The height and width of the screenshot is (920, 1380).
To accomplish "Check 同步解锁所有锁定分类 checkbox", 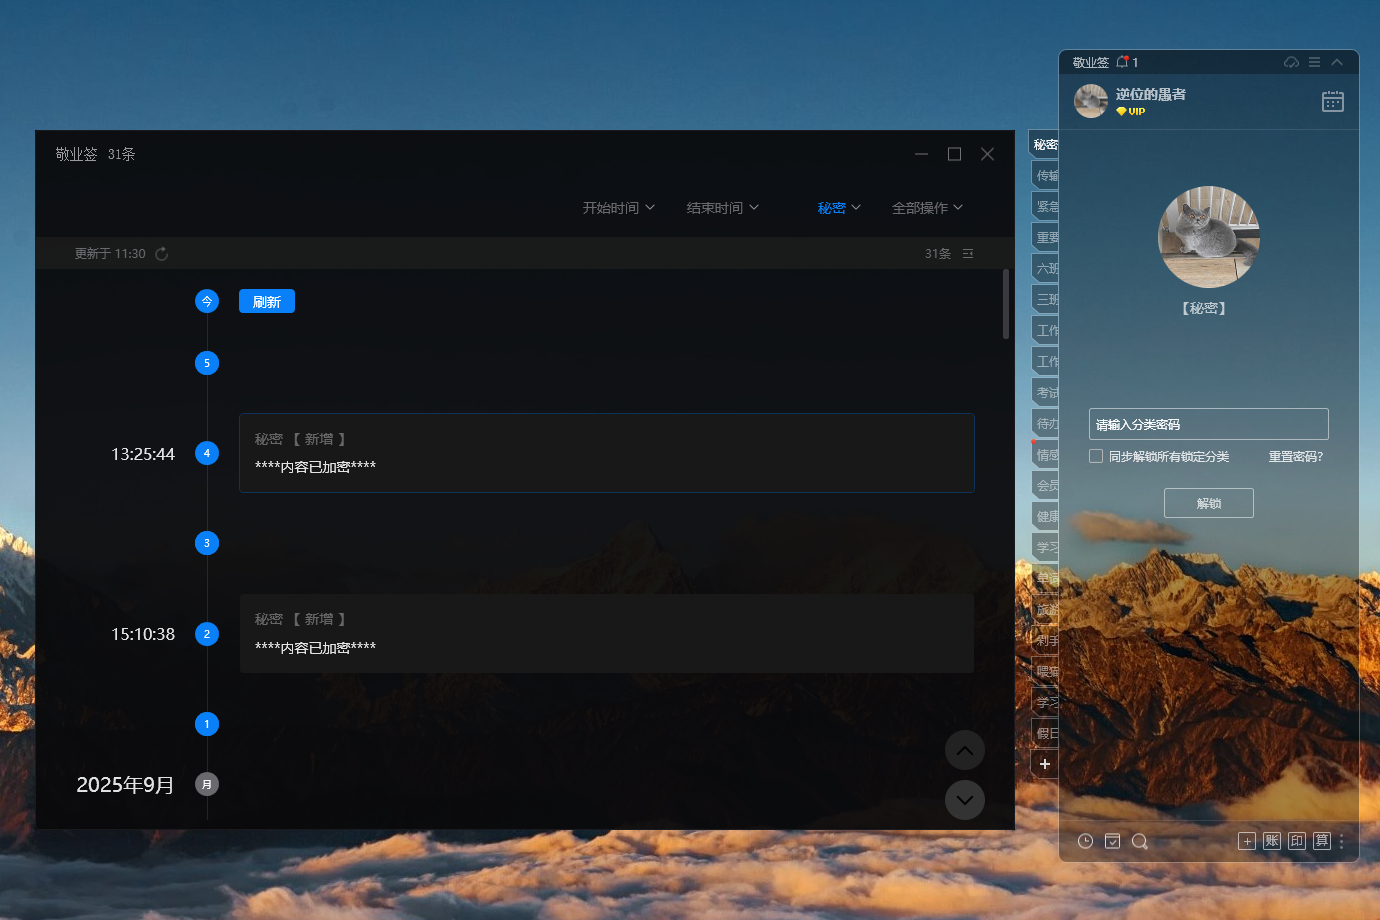I will coord(1096,456).
